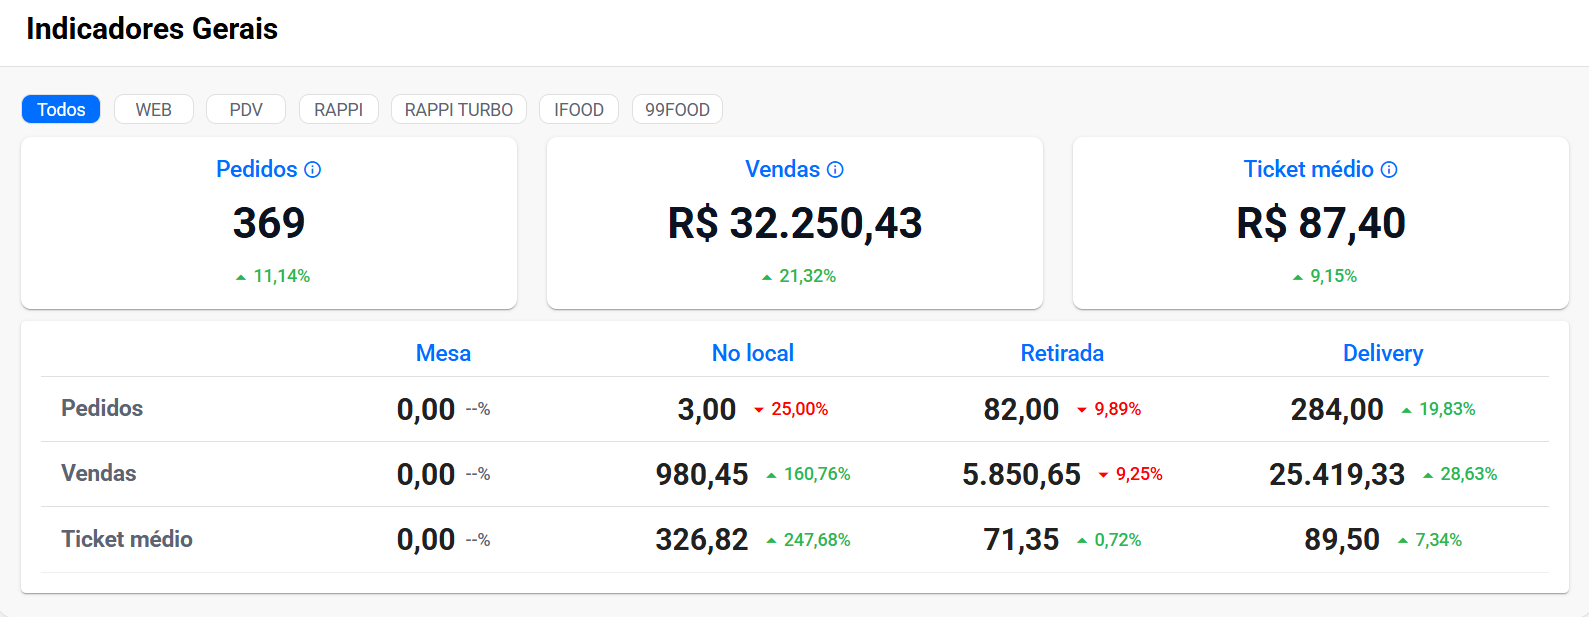Click the green up arrow beside 247,68%
Image resolution: width=1589 pixels, height=617 pixels.
point(771,541)
